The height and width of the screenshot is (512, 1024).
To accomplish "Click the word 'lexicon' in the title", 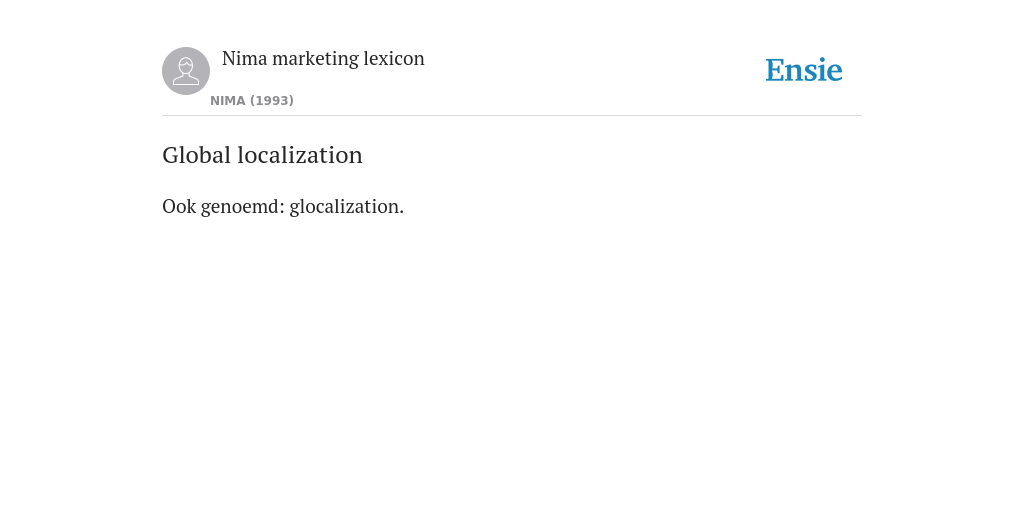I will coord(394,58).
